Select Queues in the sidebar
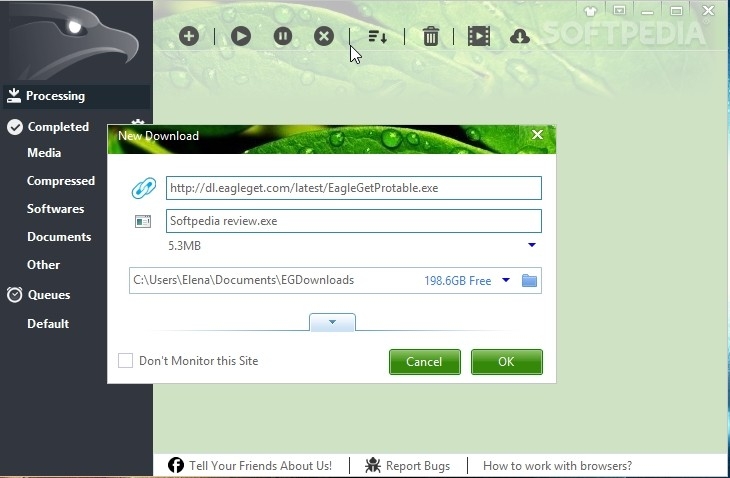Image resolution: width=730 pixels, height=478 pixels. (x=49, y=295)
